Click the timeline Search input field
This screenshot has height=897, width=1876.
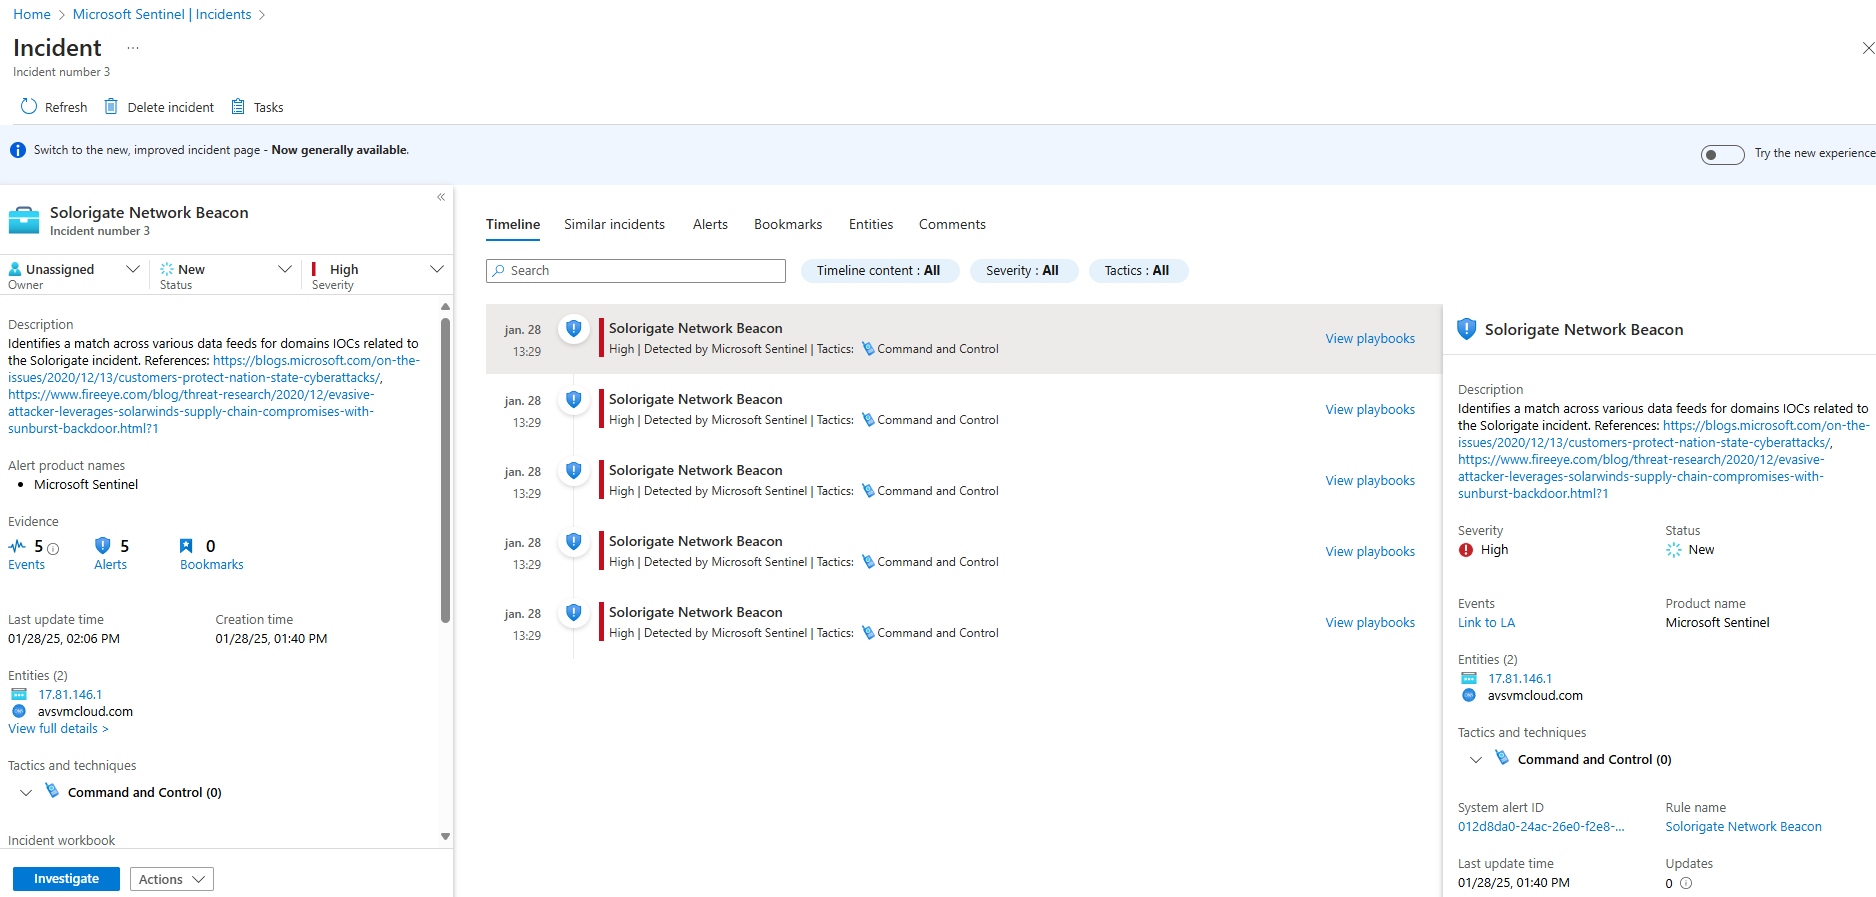[x=640, y=271]
